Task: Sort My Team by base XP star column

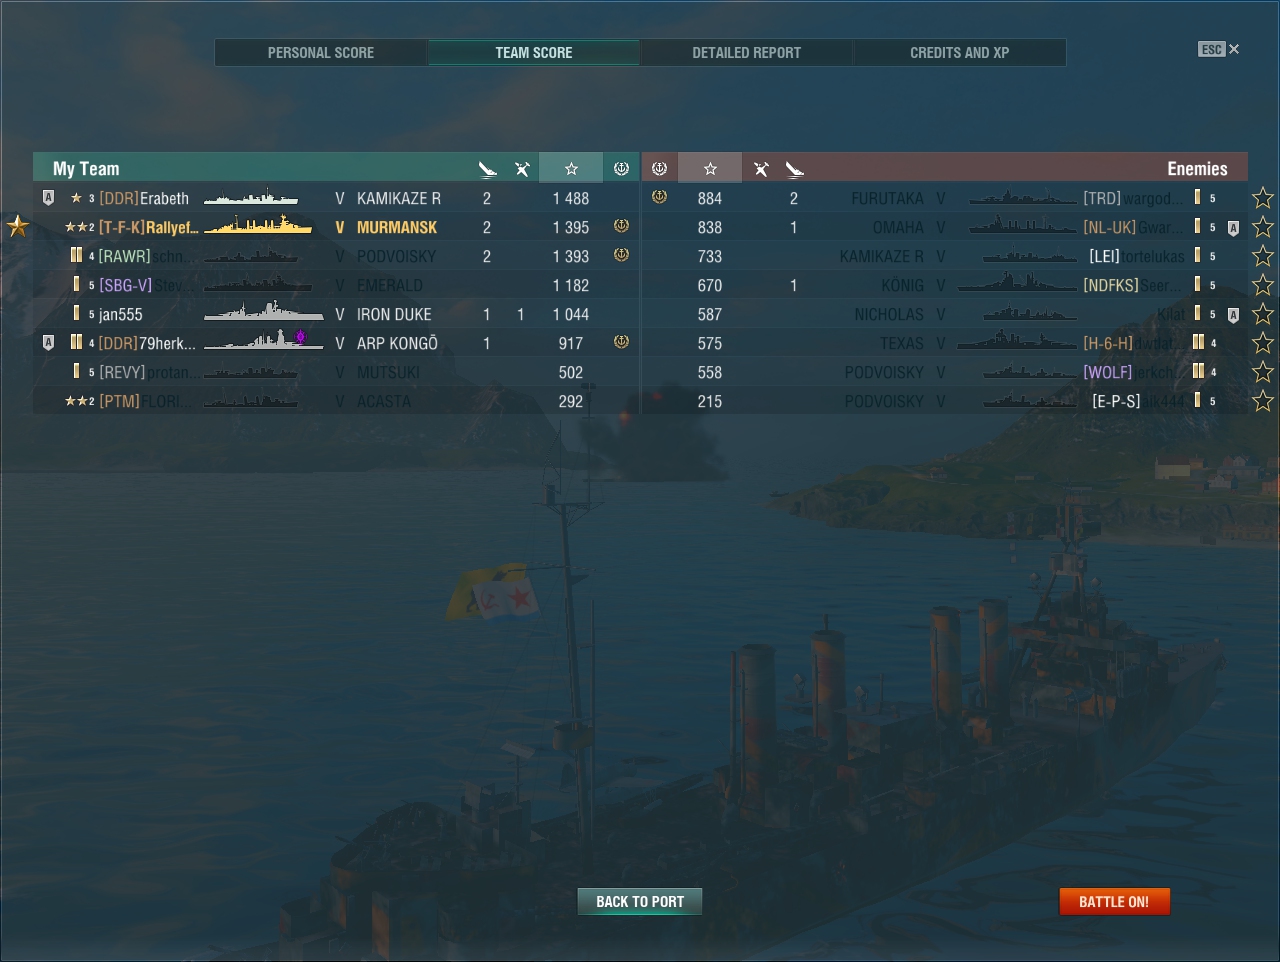Action: [571, 168]
